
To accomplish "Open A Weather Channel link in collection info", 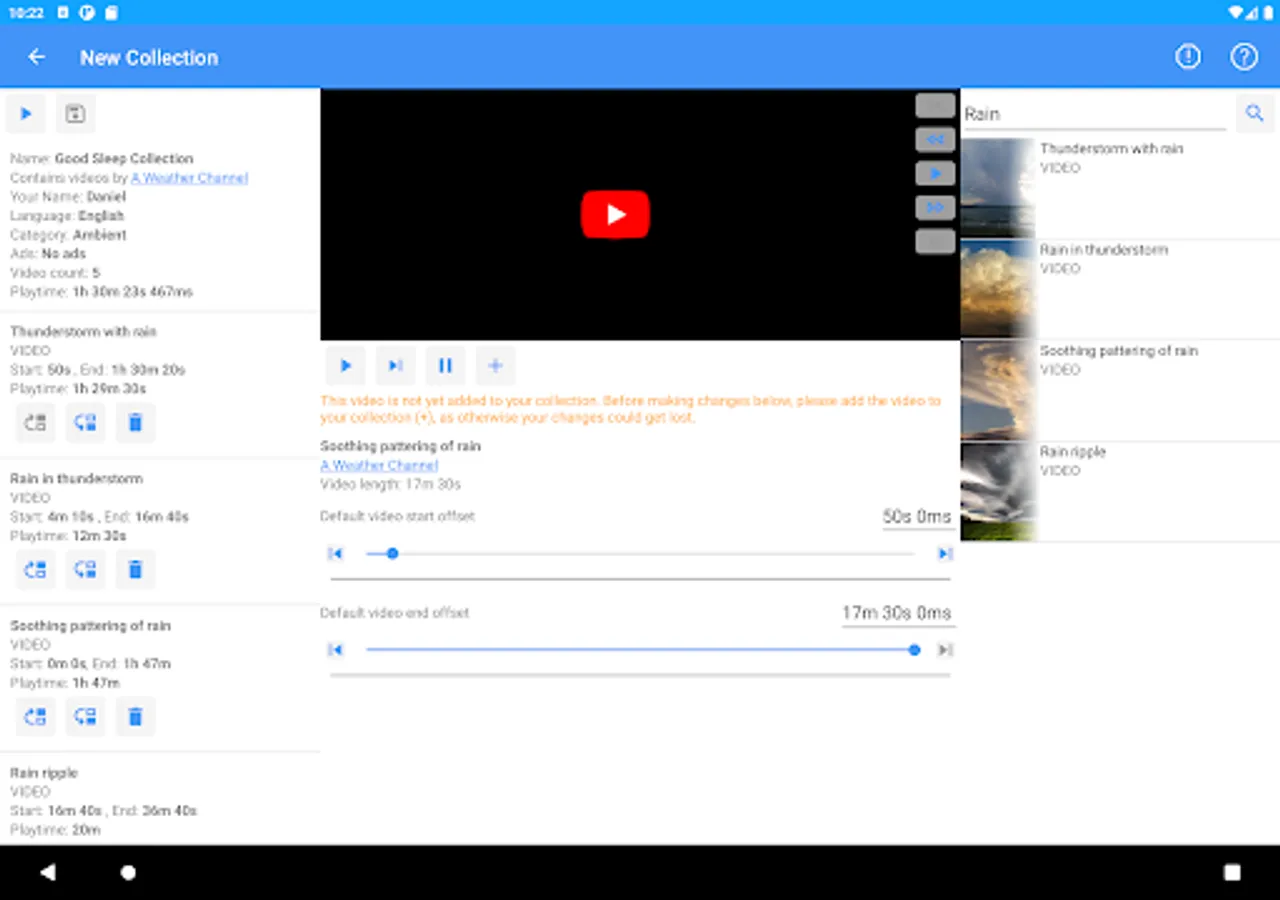I will [x=189, y=178].
